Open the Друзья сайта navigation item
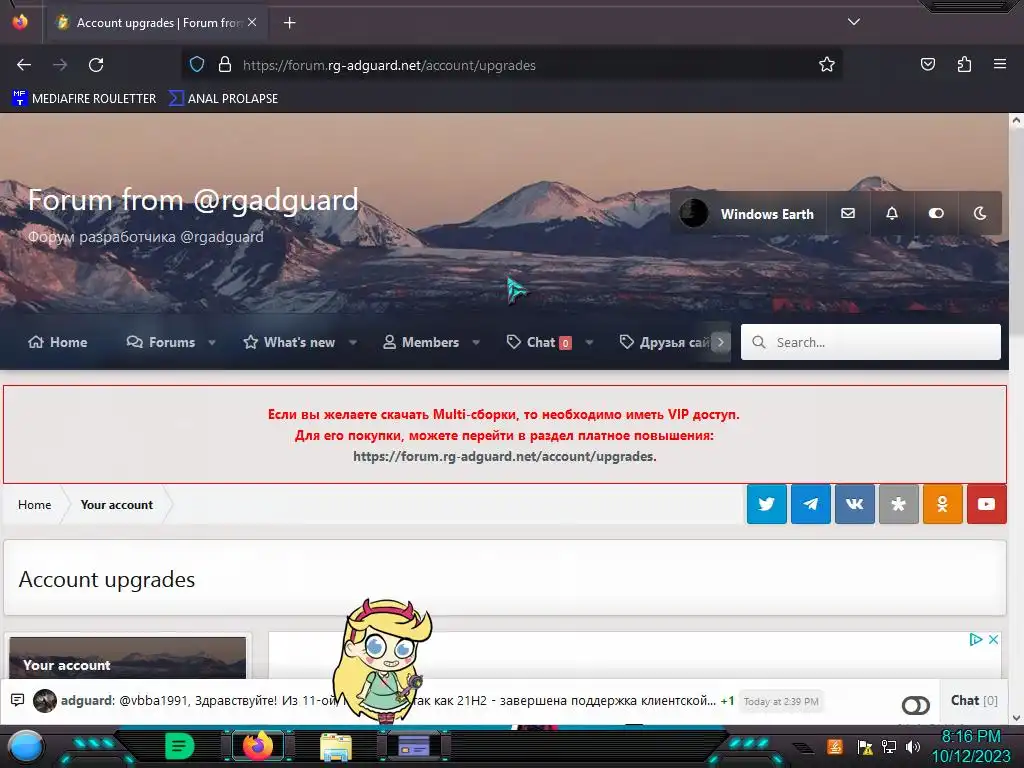1024x768 pixels. coord(664,342)
